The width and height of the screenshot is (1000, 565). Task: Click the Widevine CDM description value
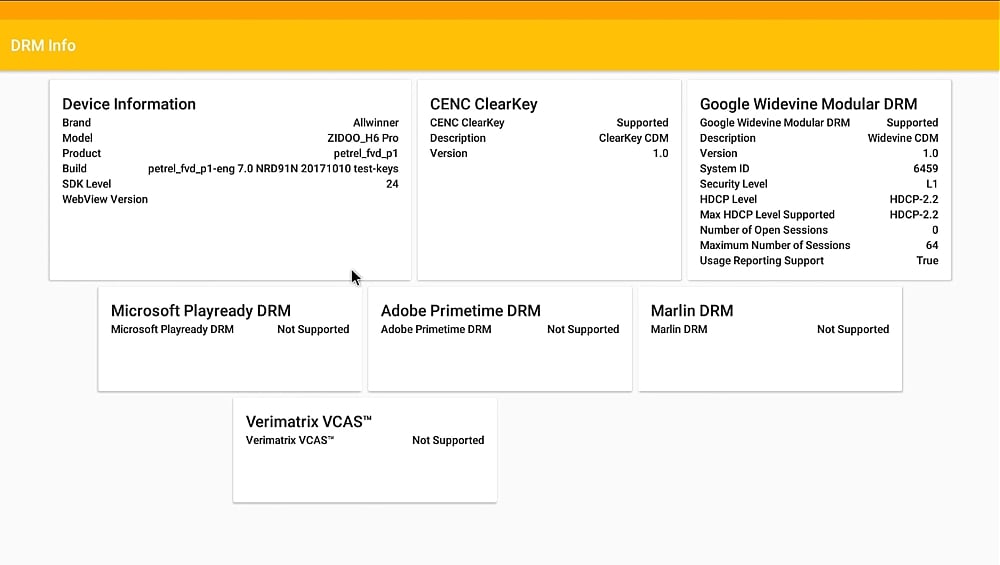903,138
